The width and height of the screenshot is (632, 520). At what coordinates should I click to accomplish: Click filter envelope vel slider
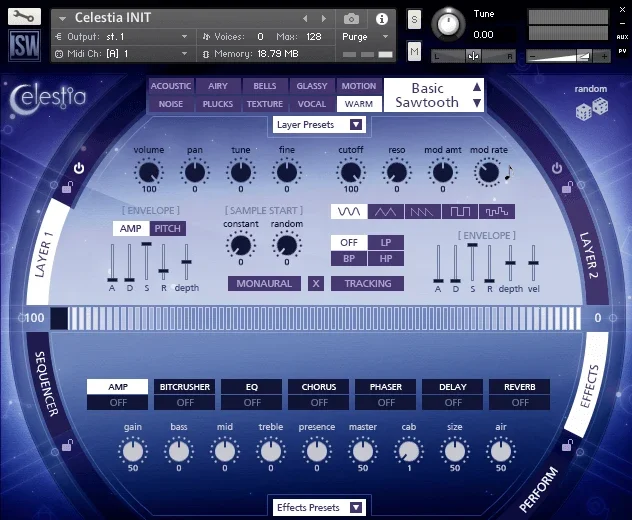point(533,263)
